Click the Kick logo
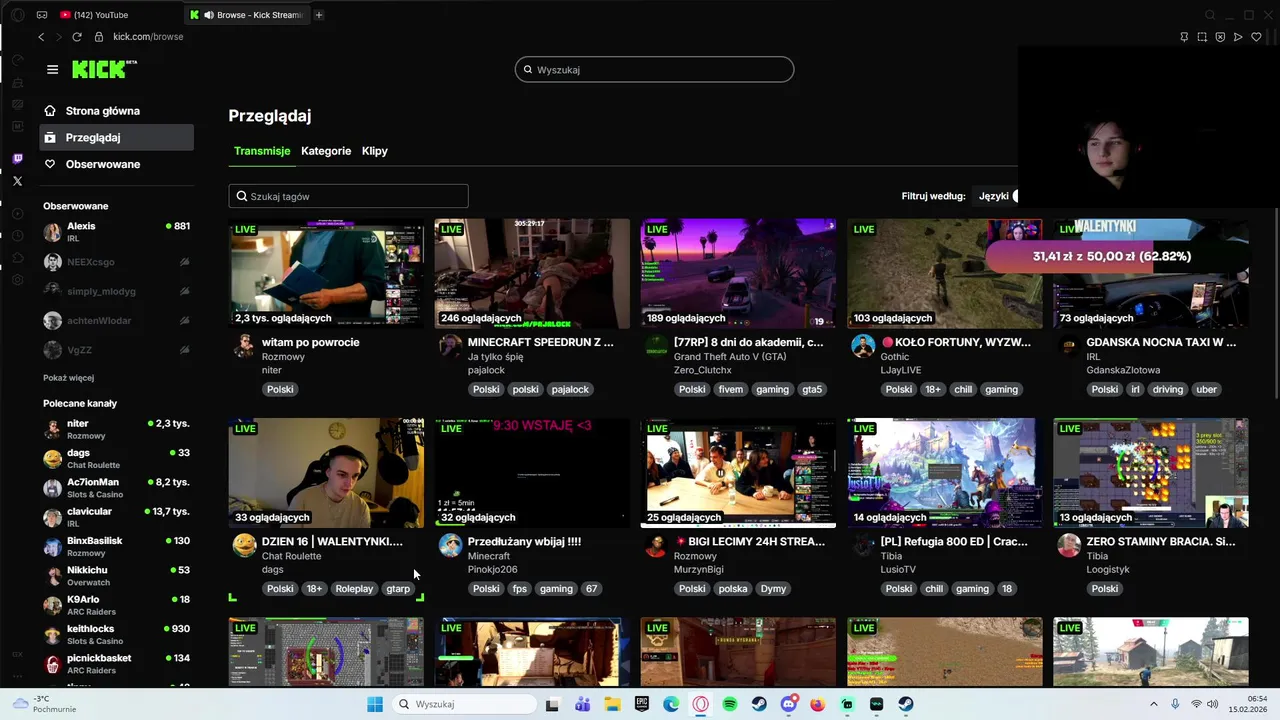The height and width of the screenshot is (720, 1280). 104,69
